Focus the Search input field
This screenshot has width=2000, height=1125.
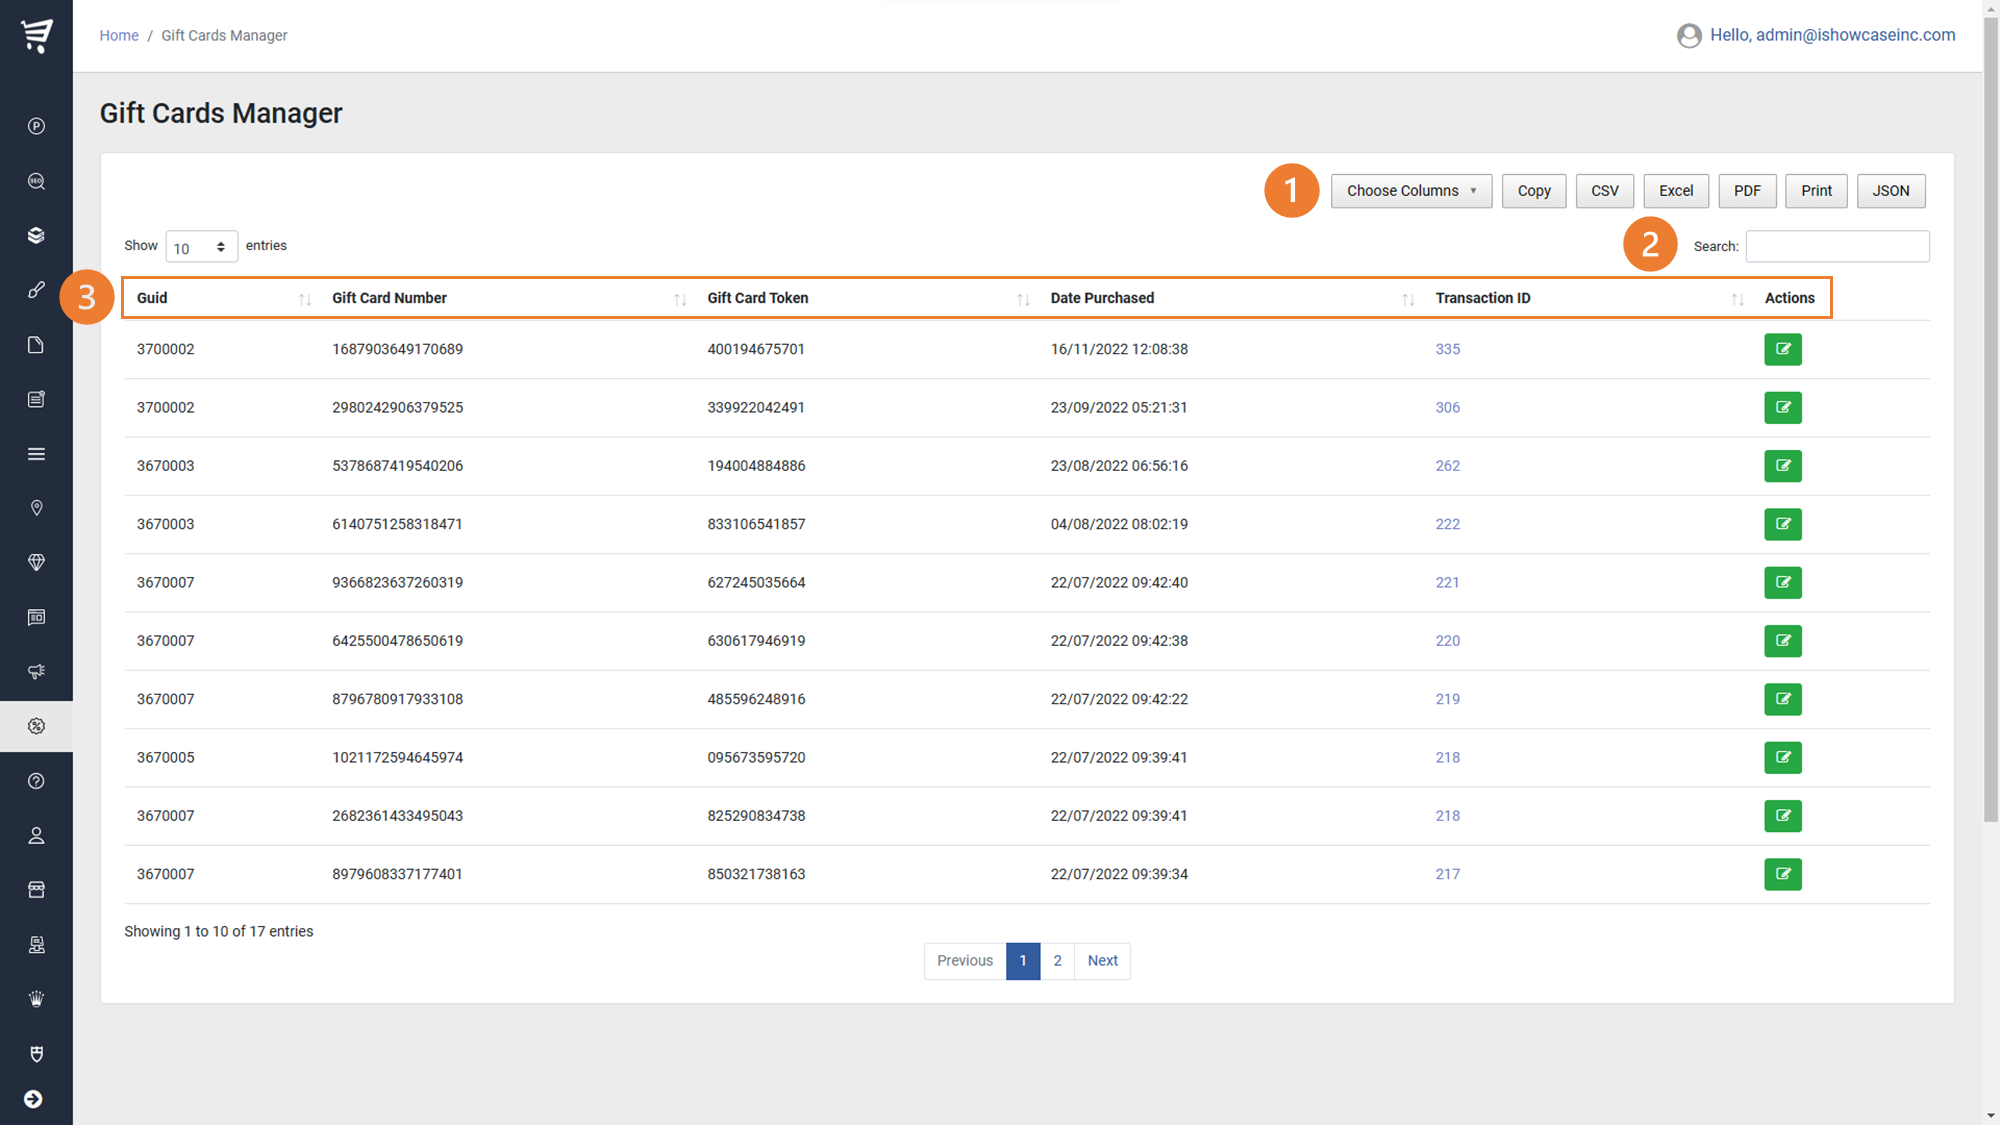[1837, 246]
